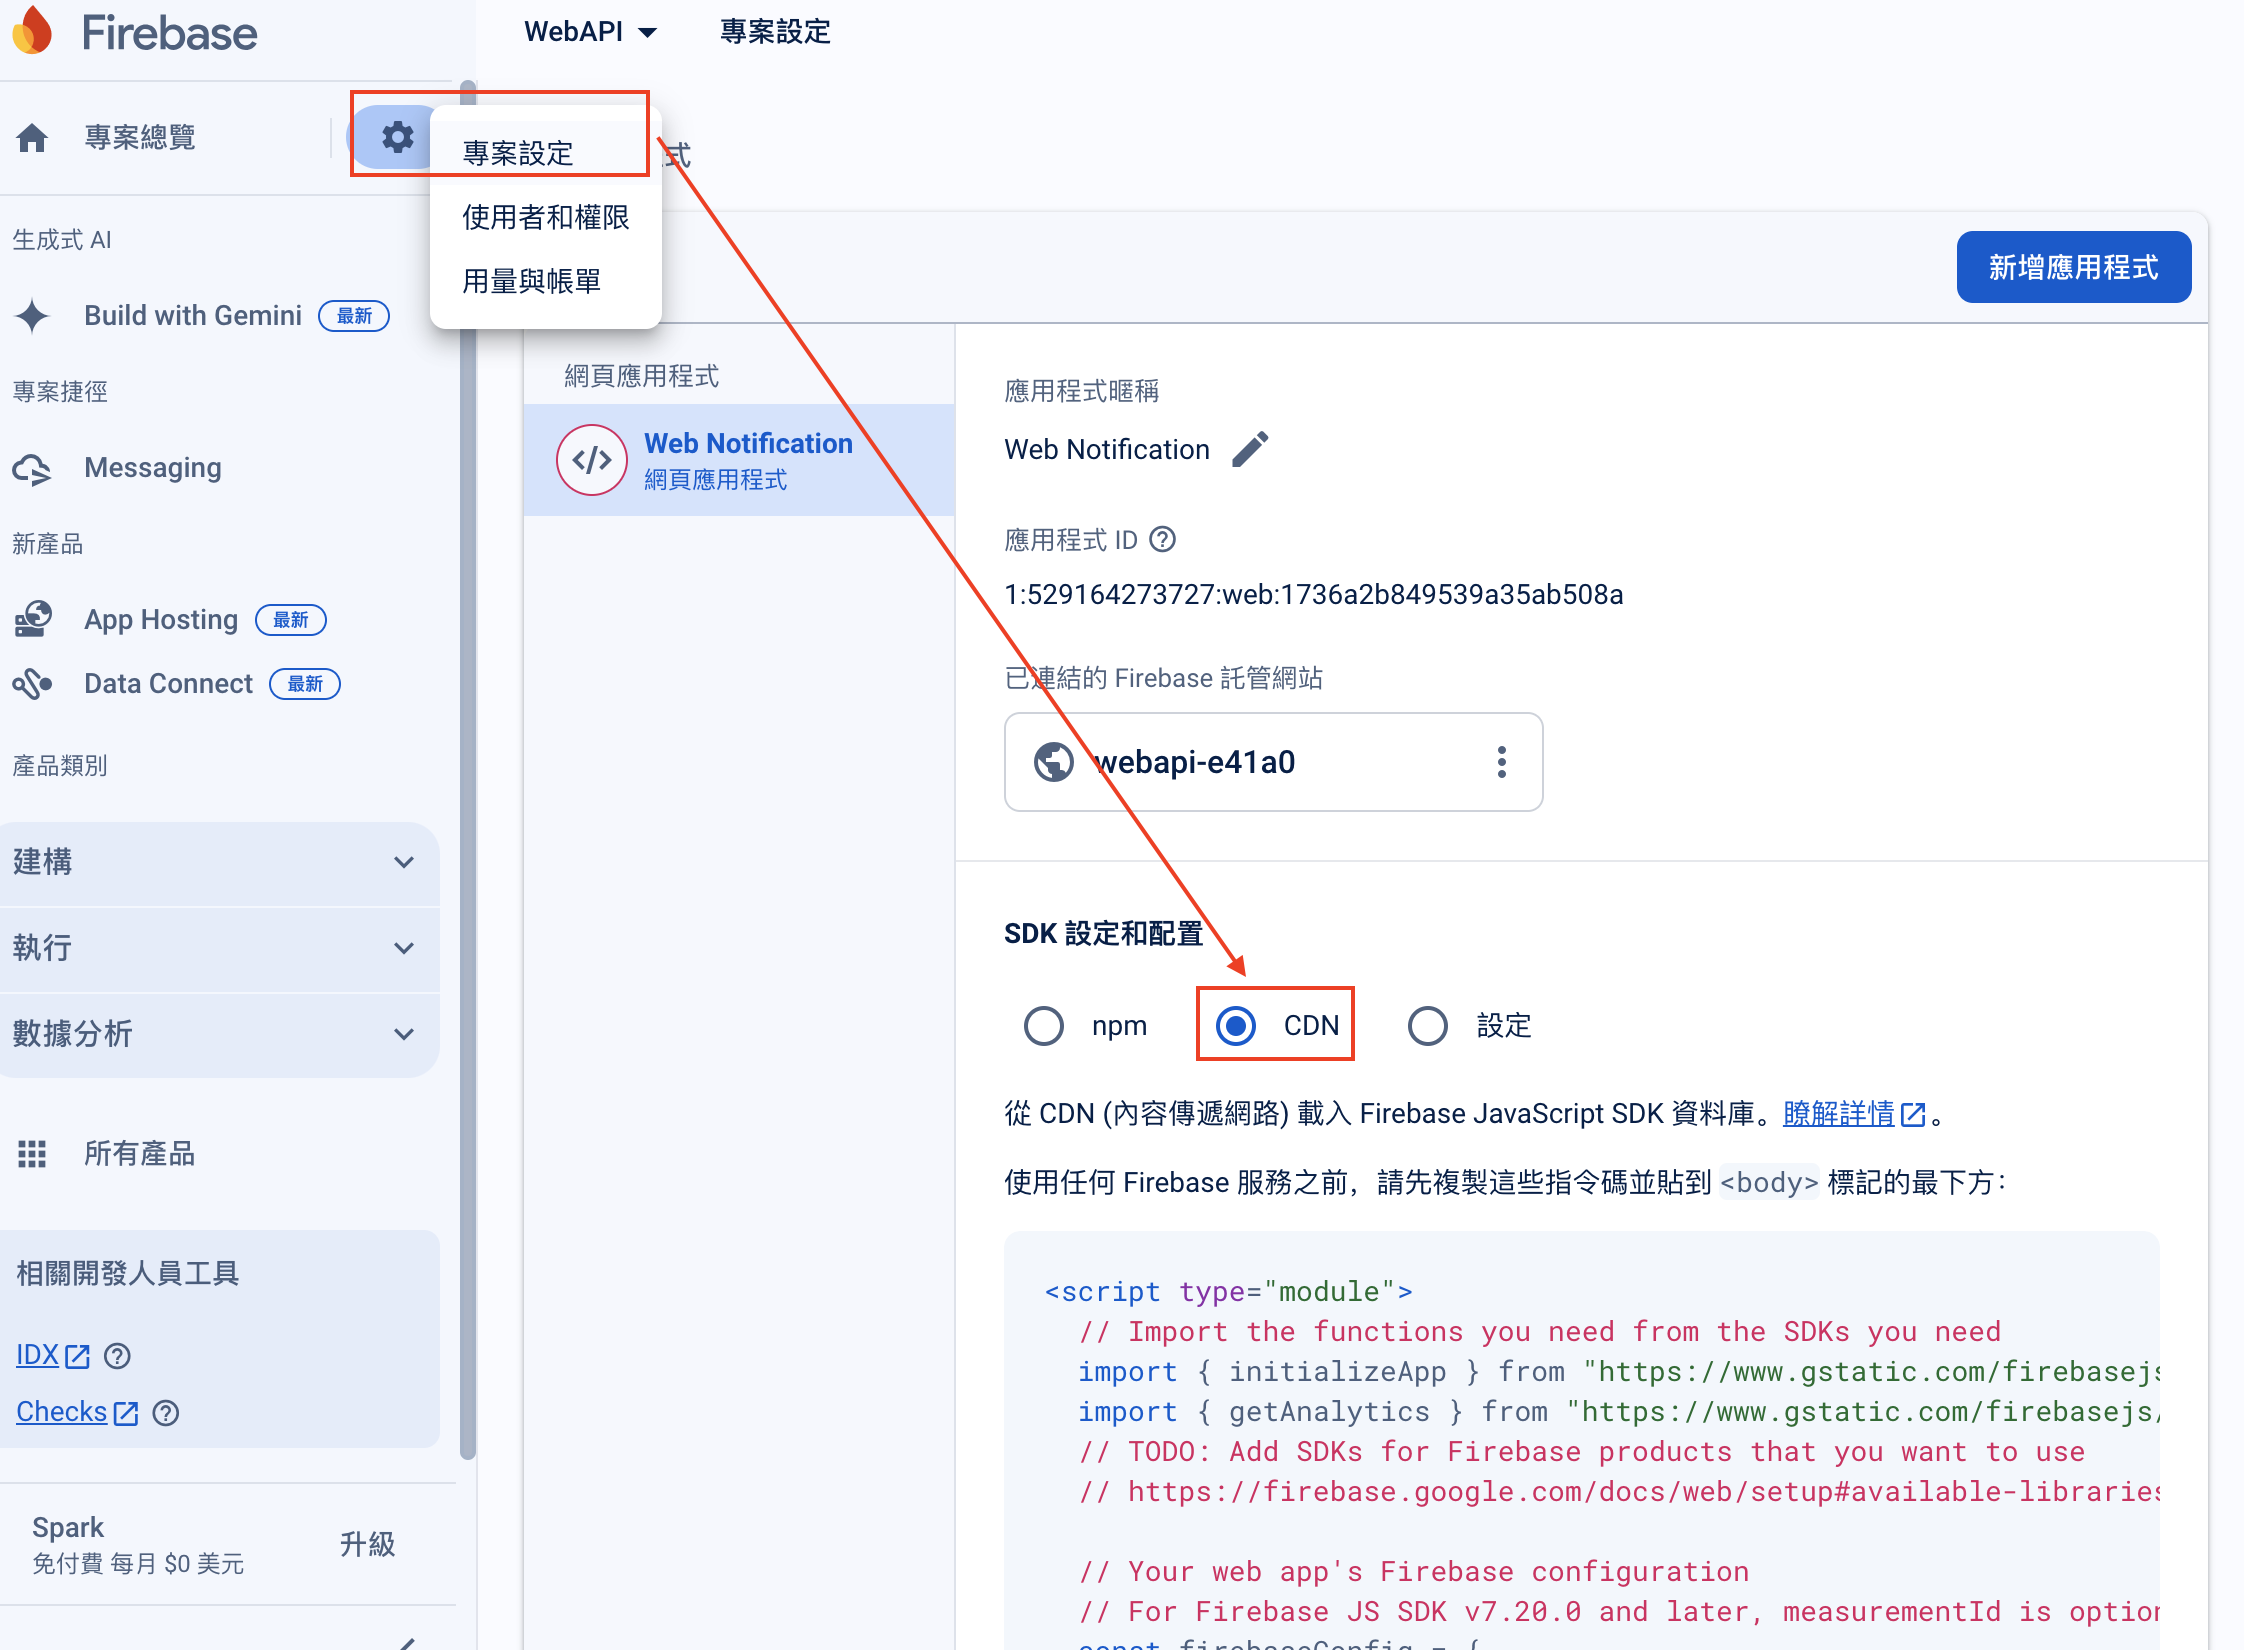The width and height of the screenshot is (2244, 1650).
Task: Click the Firebase flame logo
Action: point(32,31)
